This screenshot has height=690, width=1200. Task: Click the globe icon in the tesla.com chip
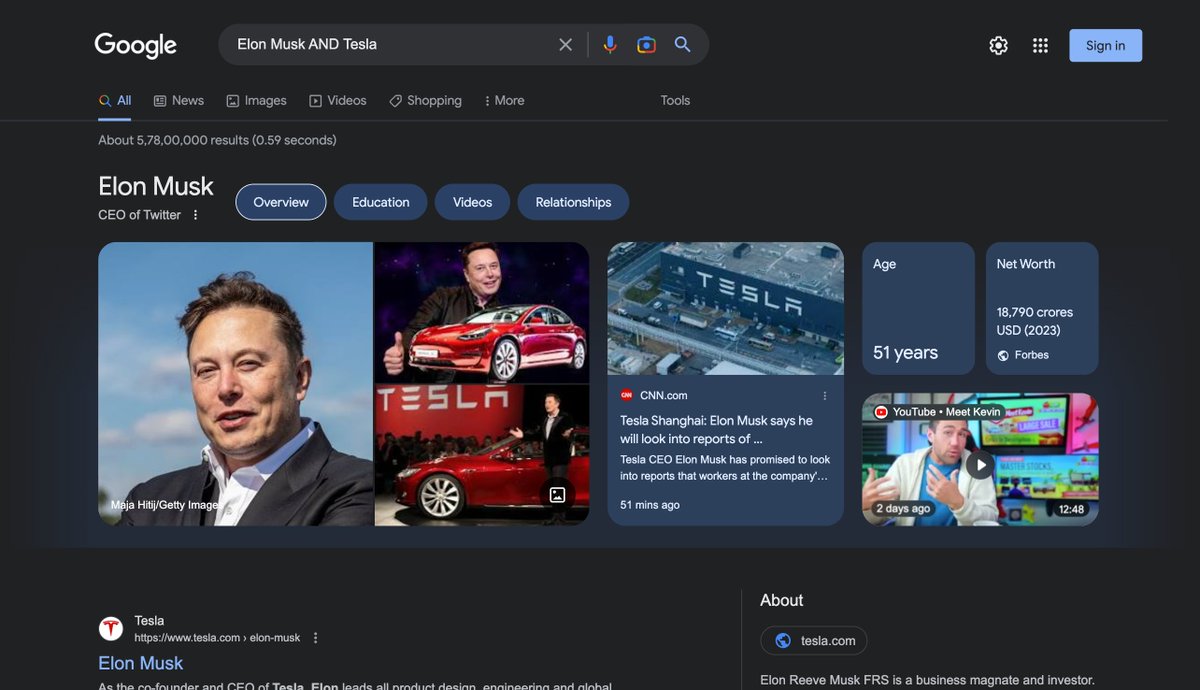pos(783,641)
